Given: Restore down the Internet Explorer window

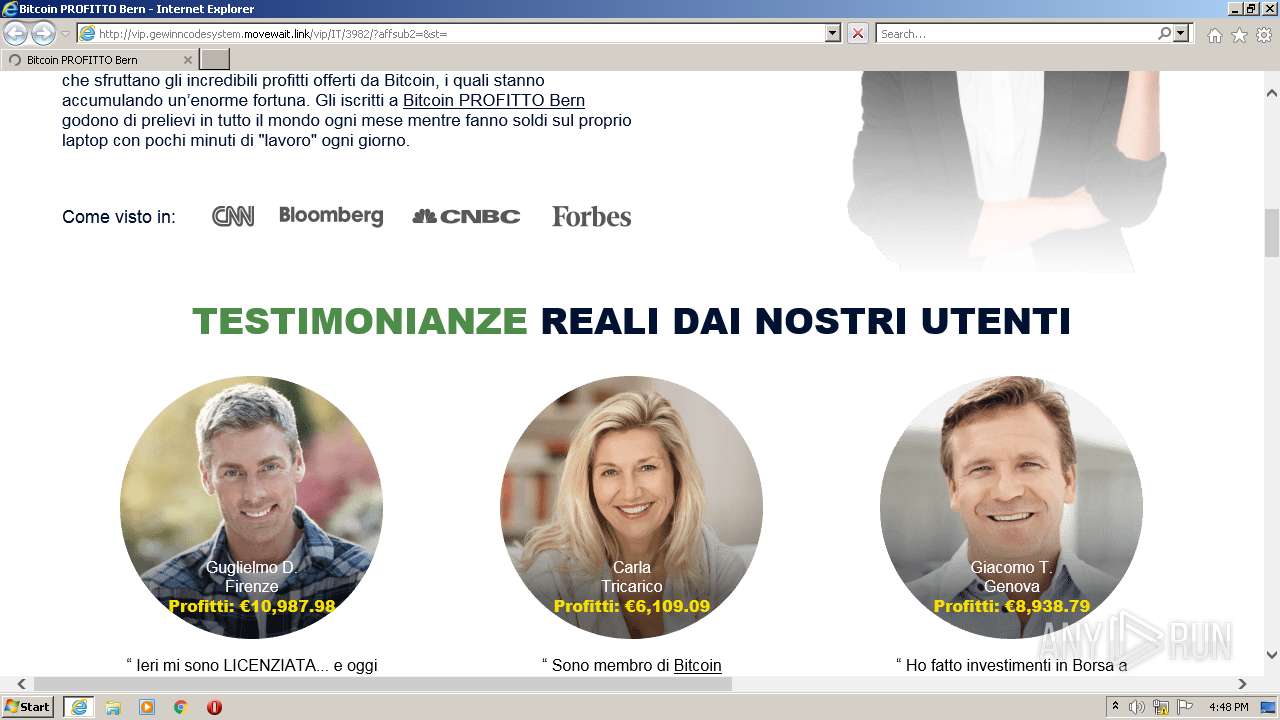Looking at the screenshot, I should point(1251,9).
